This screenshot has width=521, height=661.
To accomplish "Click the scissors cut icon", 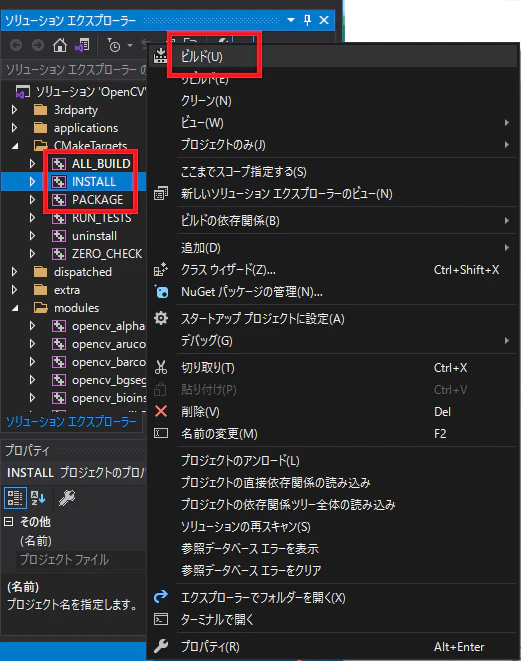I will tap(161, 368).
